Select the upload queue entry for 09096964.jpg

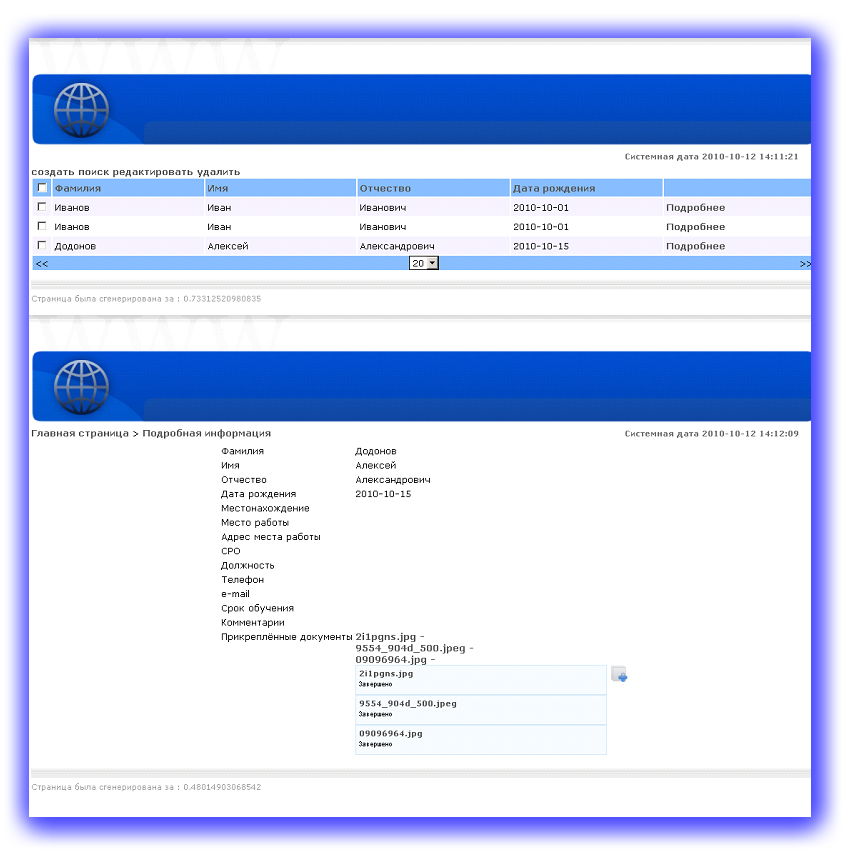(481, 739)
